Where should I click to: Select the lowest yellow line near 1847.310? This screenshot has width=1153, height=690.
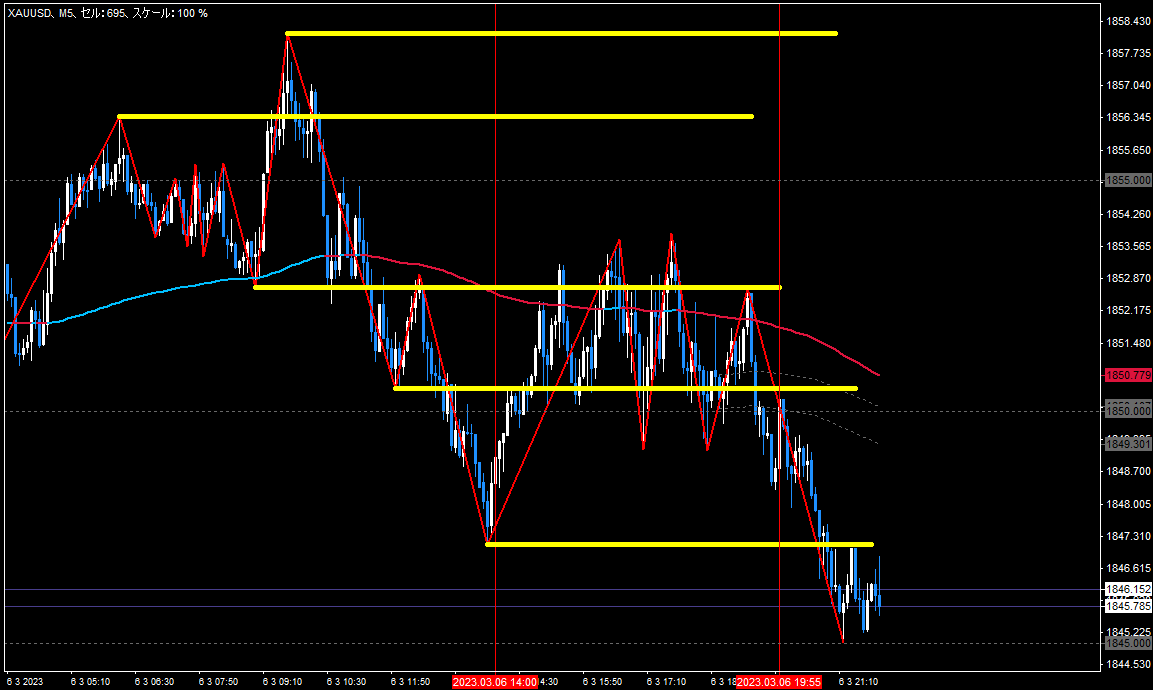[679, 544]
